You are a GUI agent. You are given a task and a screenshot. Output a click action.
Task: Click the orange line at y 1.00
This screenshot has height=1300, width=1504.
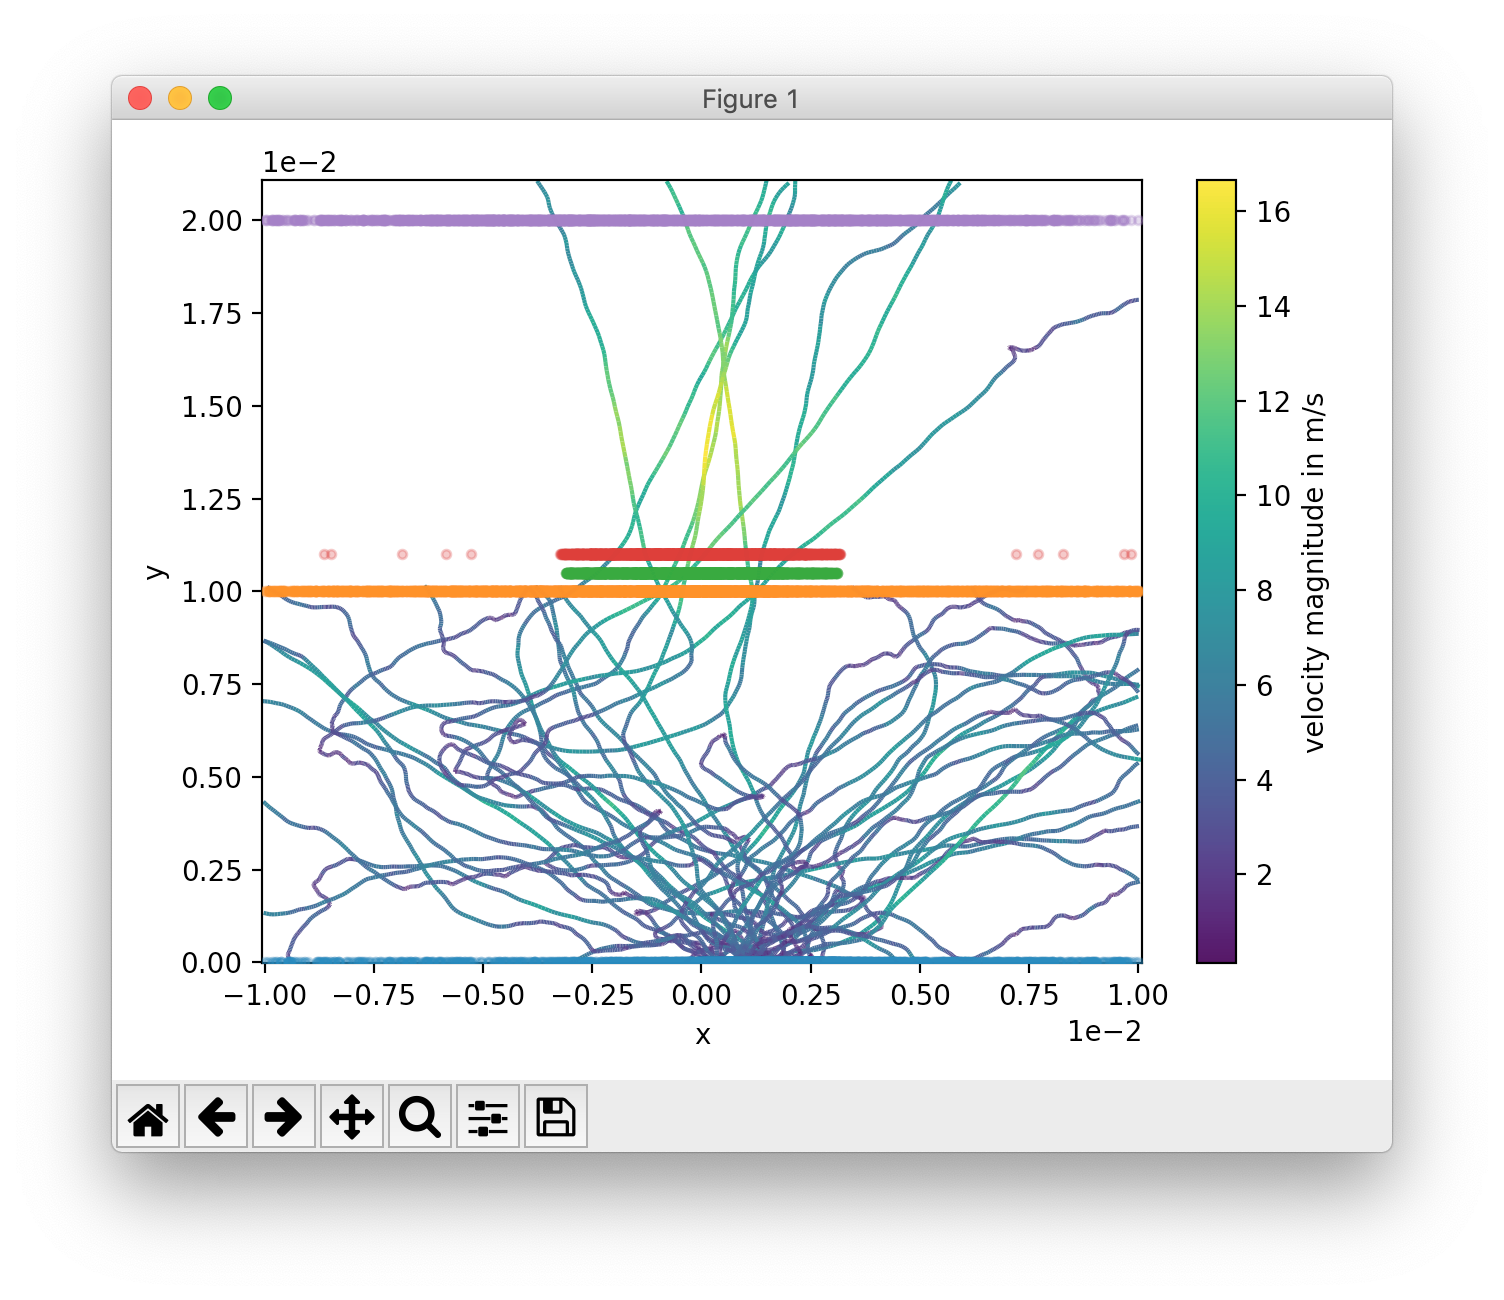[702, 591]
